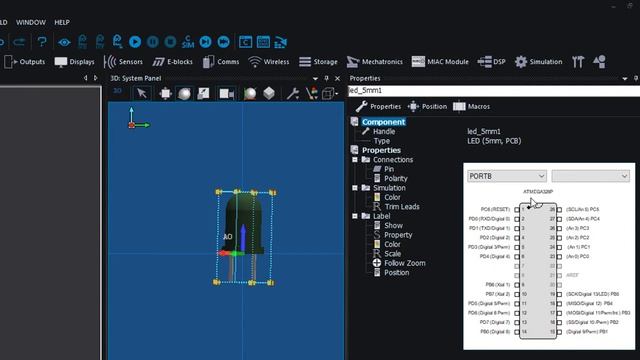Open the Simulation component menu

coord(538,62)
